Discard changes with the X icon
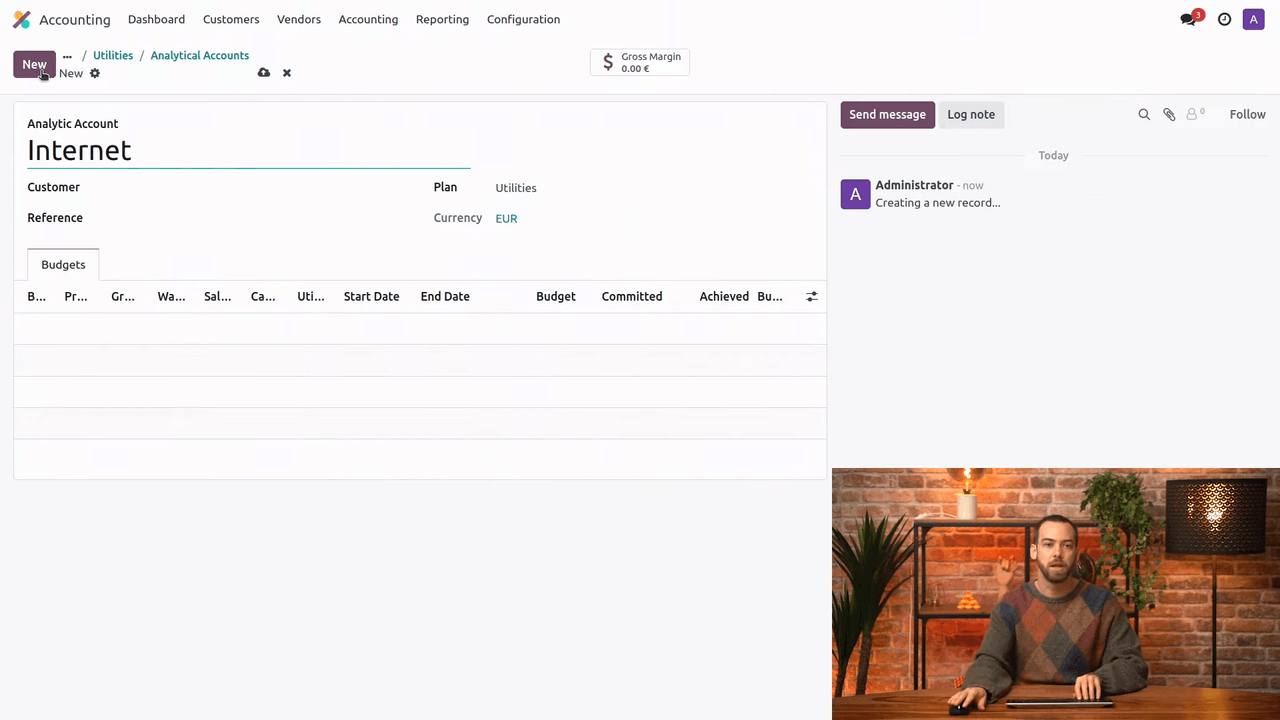The image size is (1280, 720). click(x=287, y=73)
